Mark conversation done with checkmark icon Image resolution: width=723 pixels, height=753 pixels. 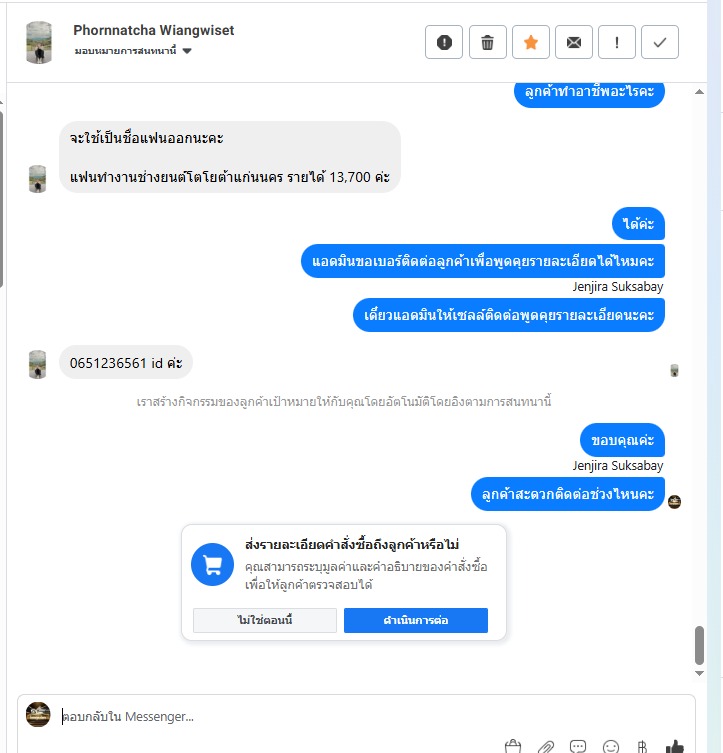pyautogui.click(x=660, y=42)
